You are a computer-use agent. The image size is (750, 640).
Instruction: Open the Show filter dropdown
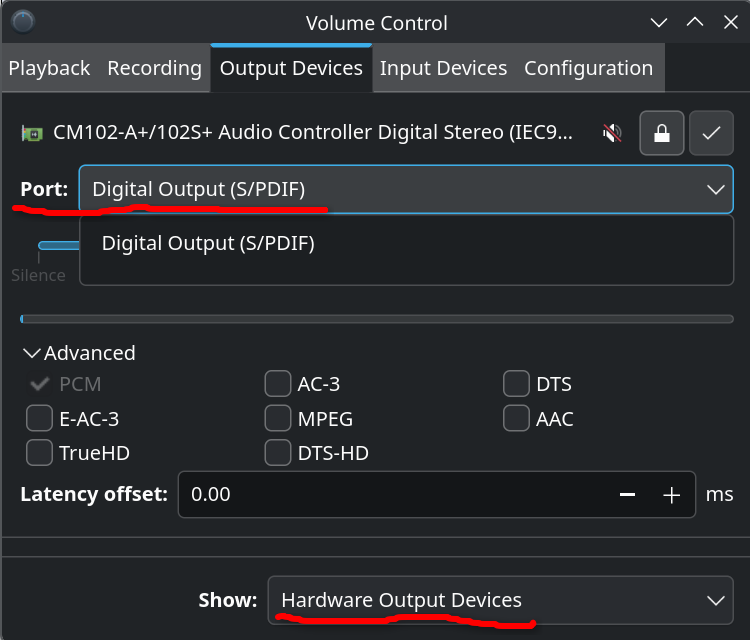(x=500, y=600)
